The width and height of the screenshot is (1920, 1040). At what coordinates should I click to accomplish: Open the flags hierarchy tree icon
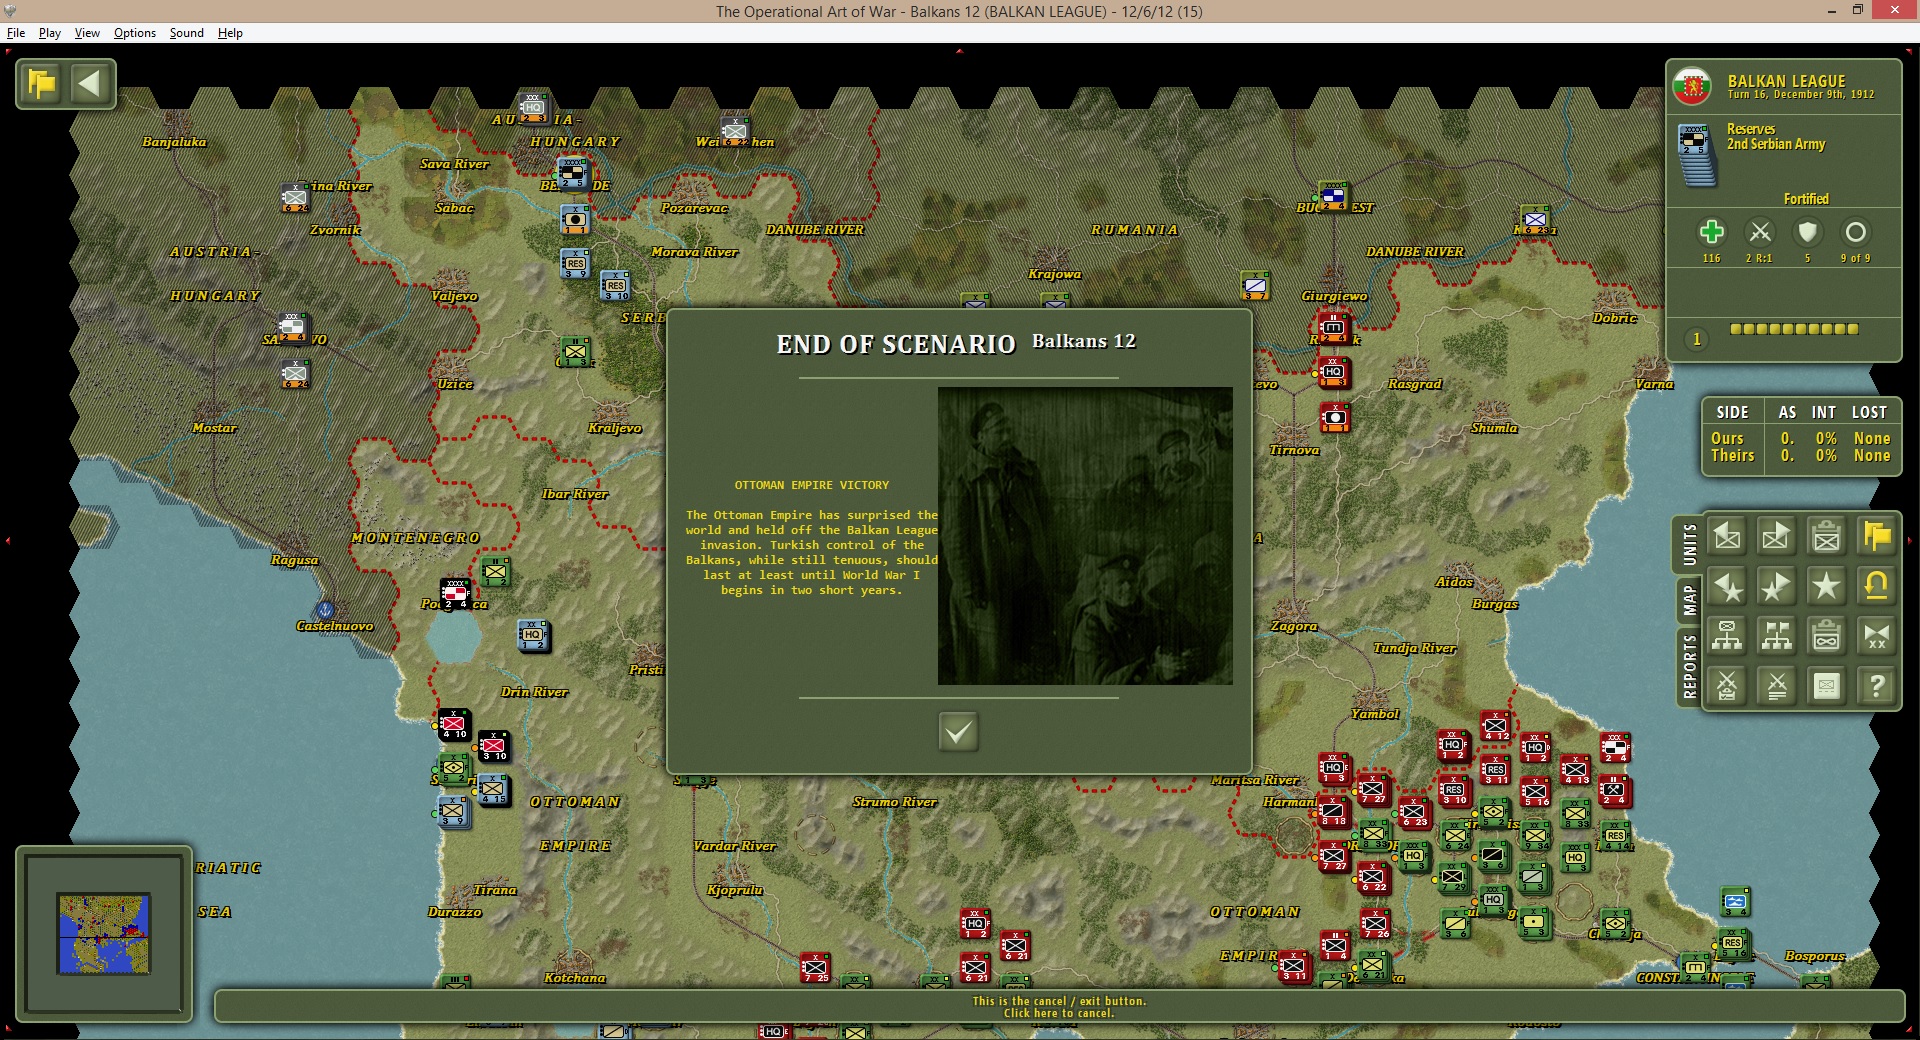(1777, 636)
